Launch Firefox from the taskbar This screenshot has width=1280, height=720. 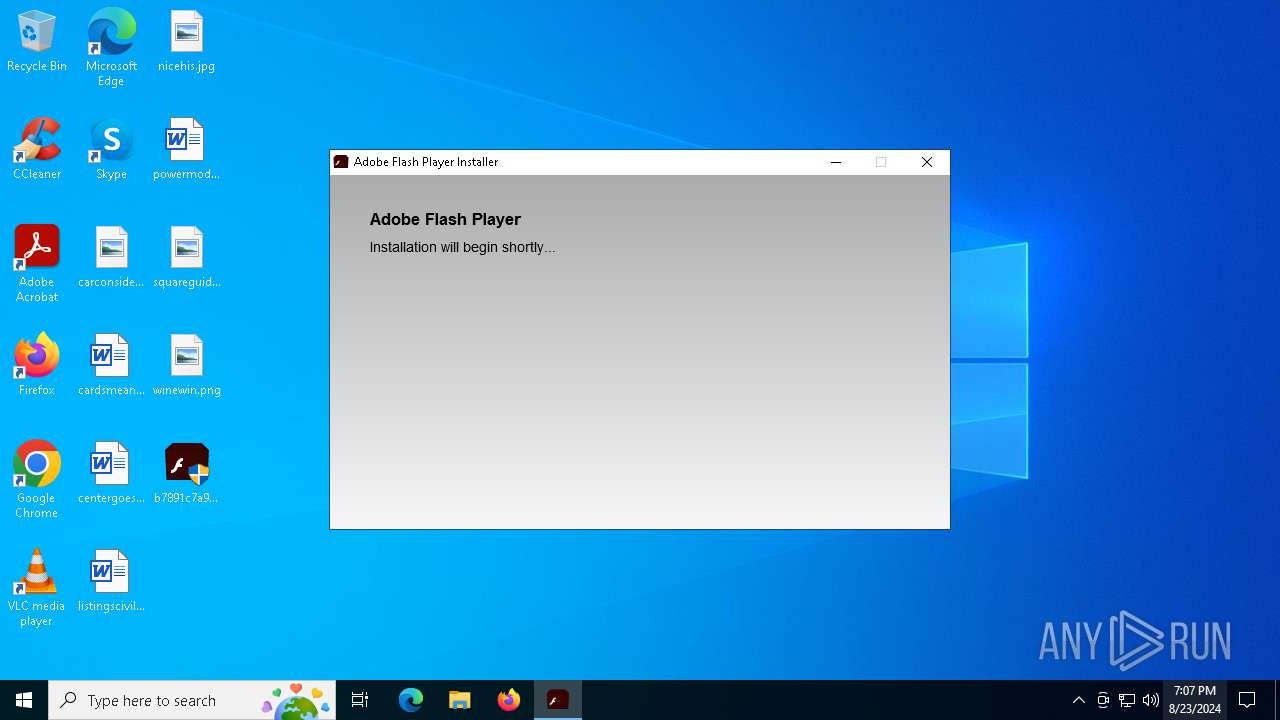click(x=509, y=700)
